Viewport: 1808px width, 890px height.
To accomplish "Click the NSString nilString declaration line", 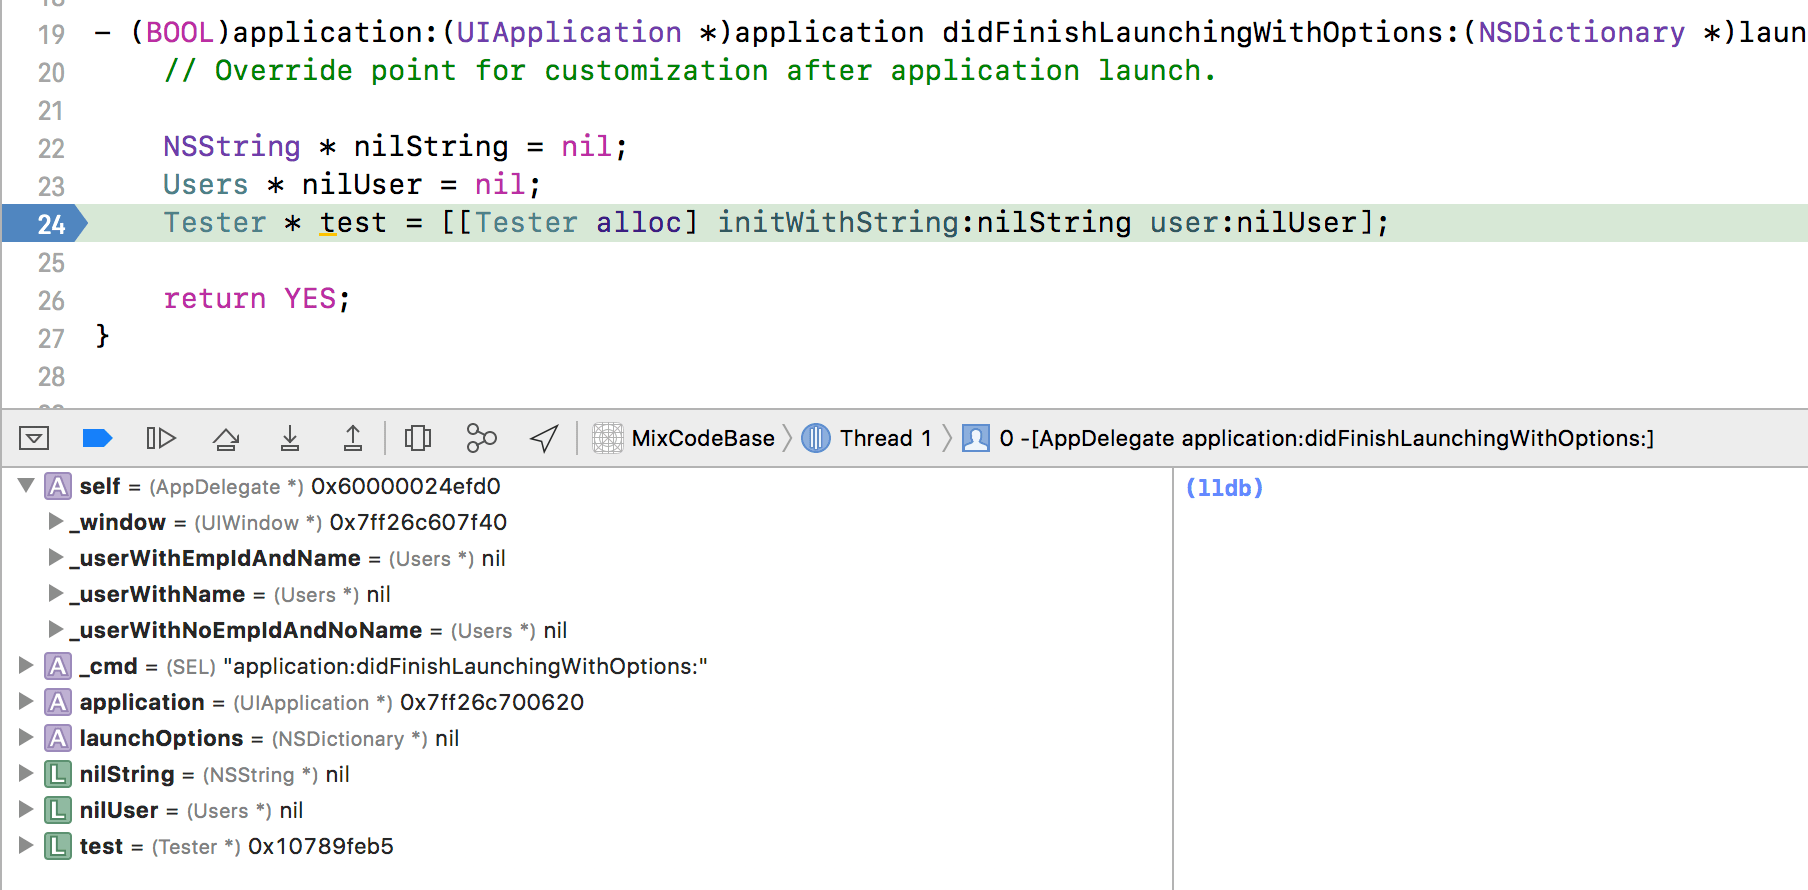I will (x=396, y=147).
